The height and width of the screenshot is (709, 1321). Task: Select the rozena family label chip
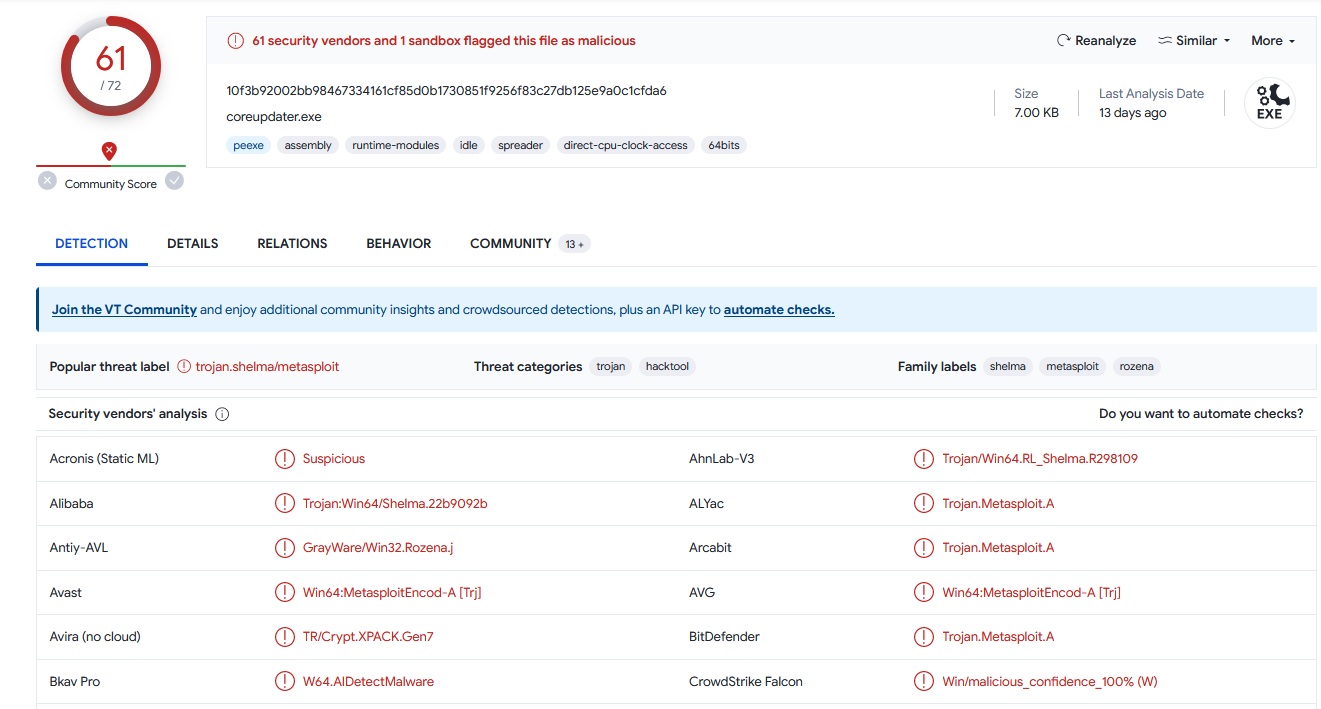pyautogui.click(x=1137, y=367)
